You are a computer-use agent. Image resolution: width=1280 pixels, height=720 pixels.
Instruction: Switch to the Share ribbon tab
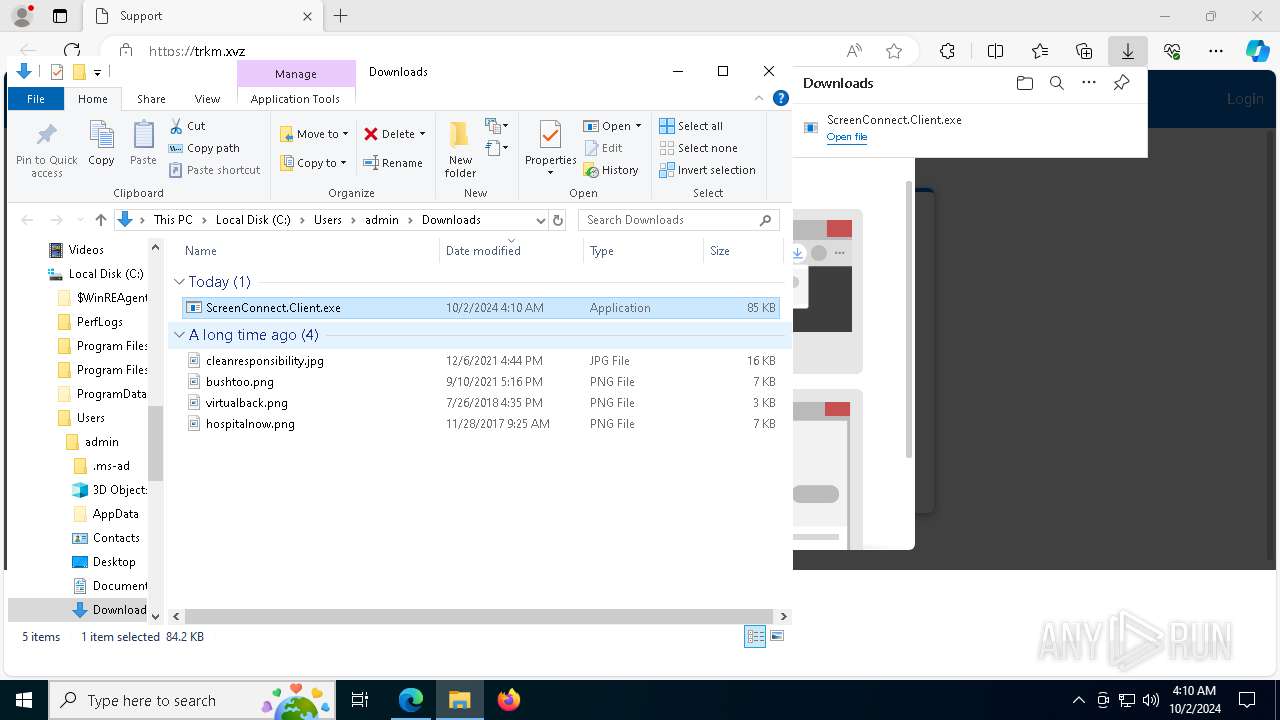pos(151,99)
